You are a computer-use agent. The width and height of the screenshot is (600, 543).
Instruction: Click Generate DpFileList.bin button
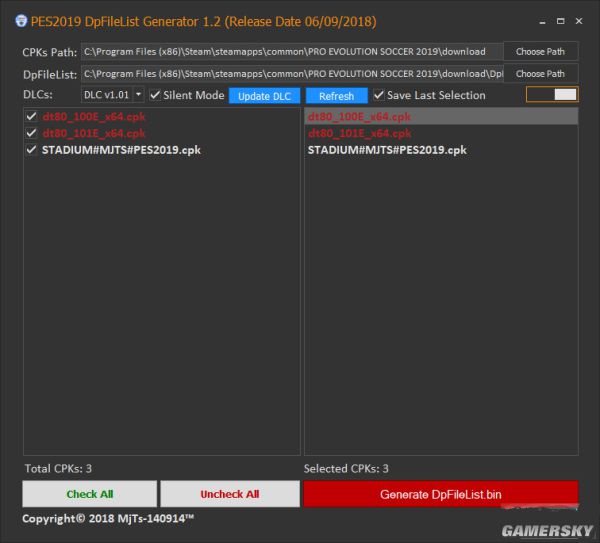coord(441,494)
